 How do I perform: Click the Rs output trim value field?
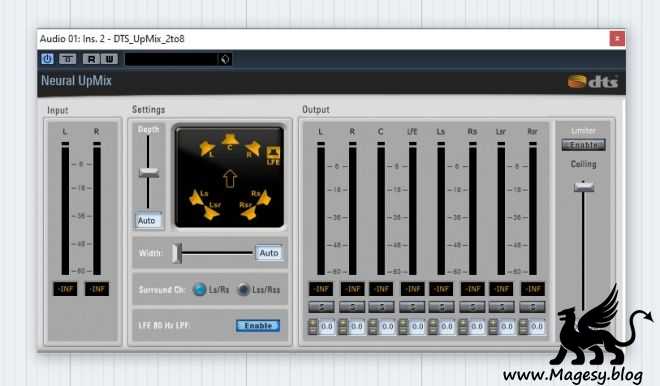click(x=477, y=327)
